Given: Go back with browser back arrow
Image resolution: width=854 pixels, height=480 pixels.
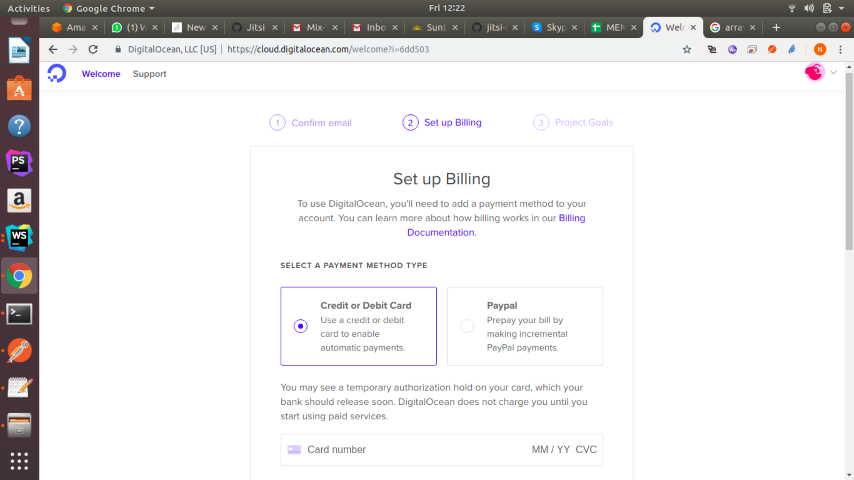Looking at the screenshot, I should click(53, 49).
